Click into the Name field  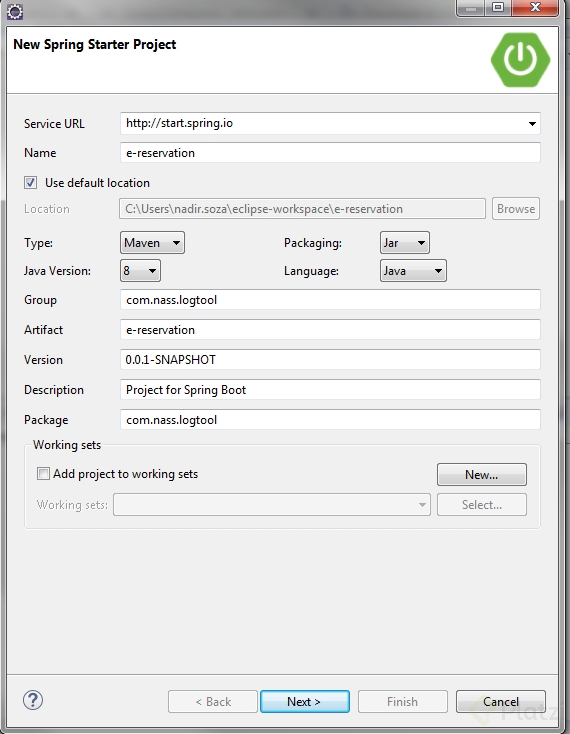pyautogui.click(x=330, y=153)
